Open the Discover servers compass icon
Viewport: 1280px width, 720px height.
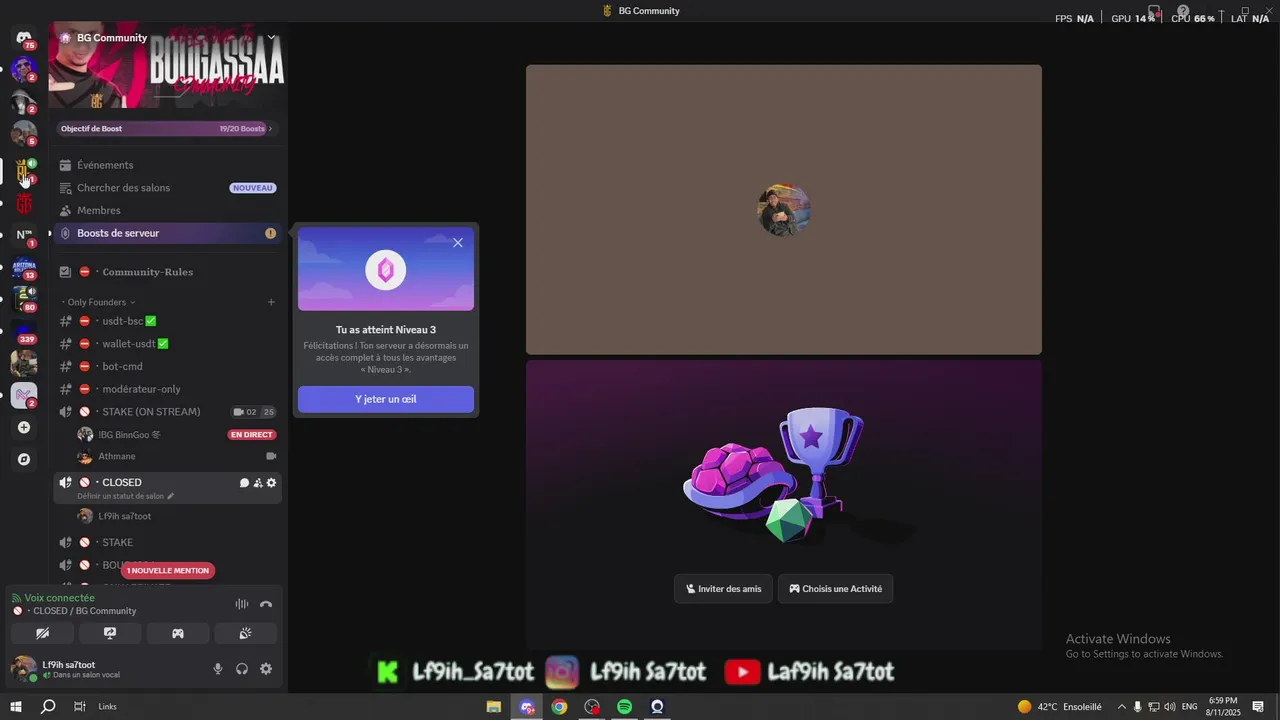click(x=24, y=459)
